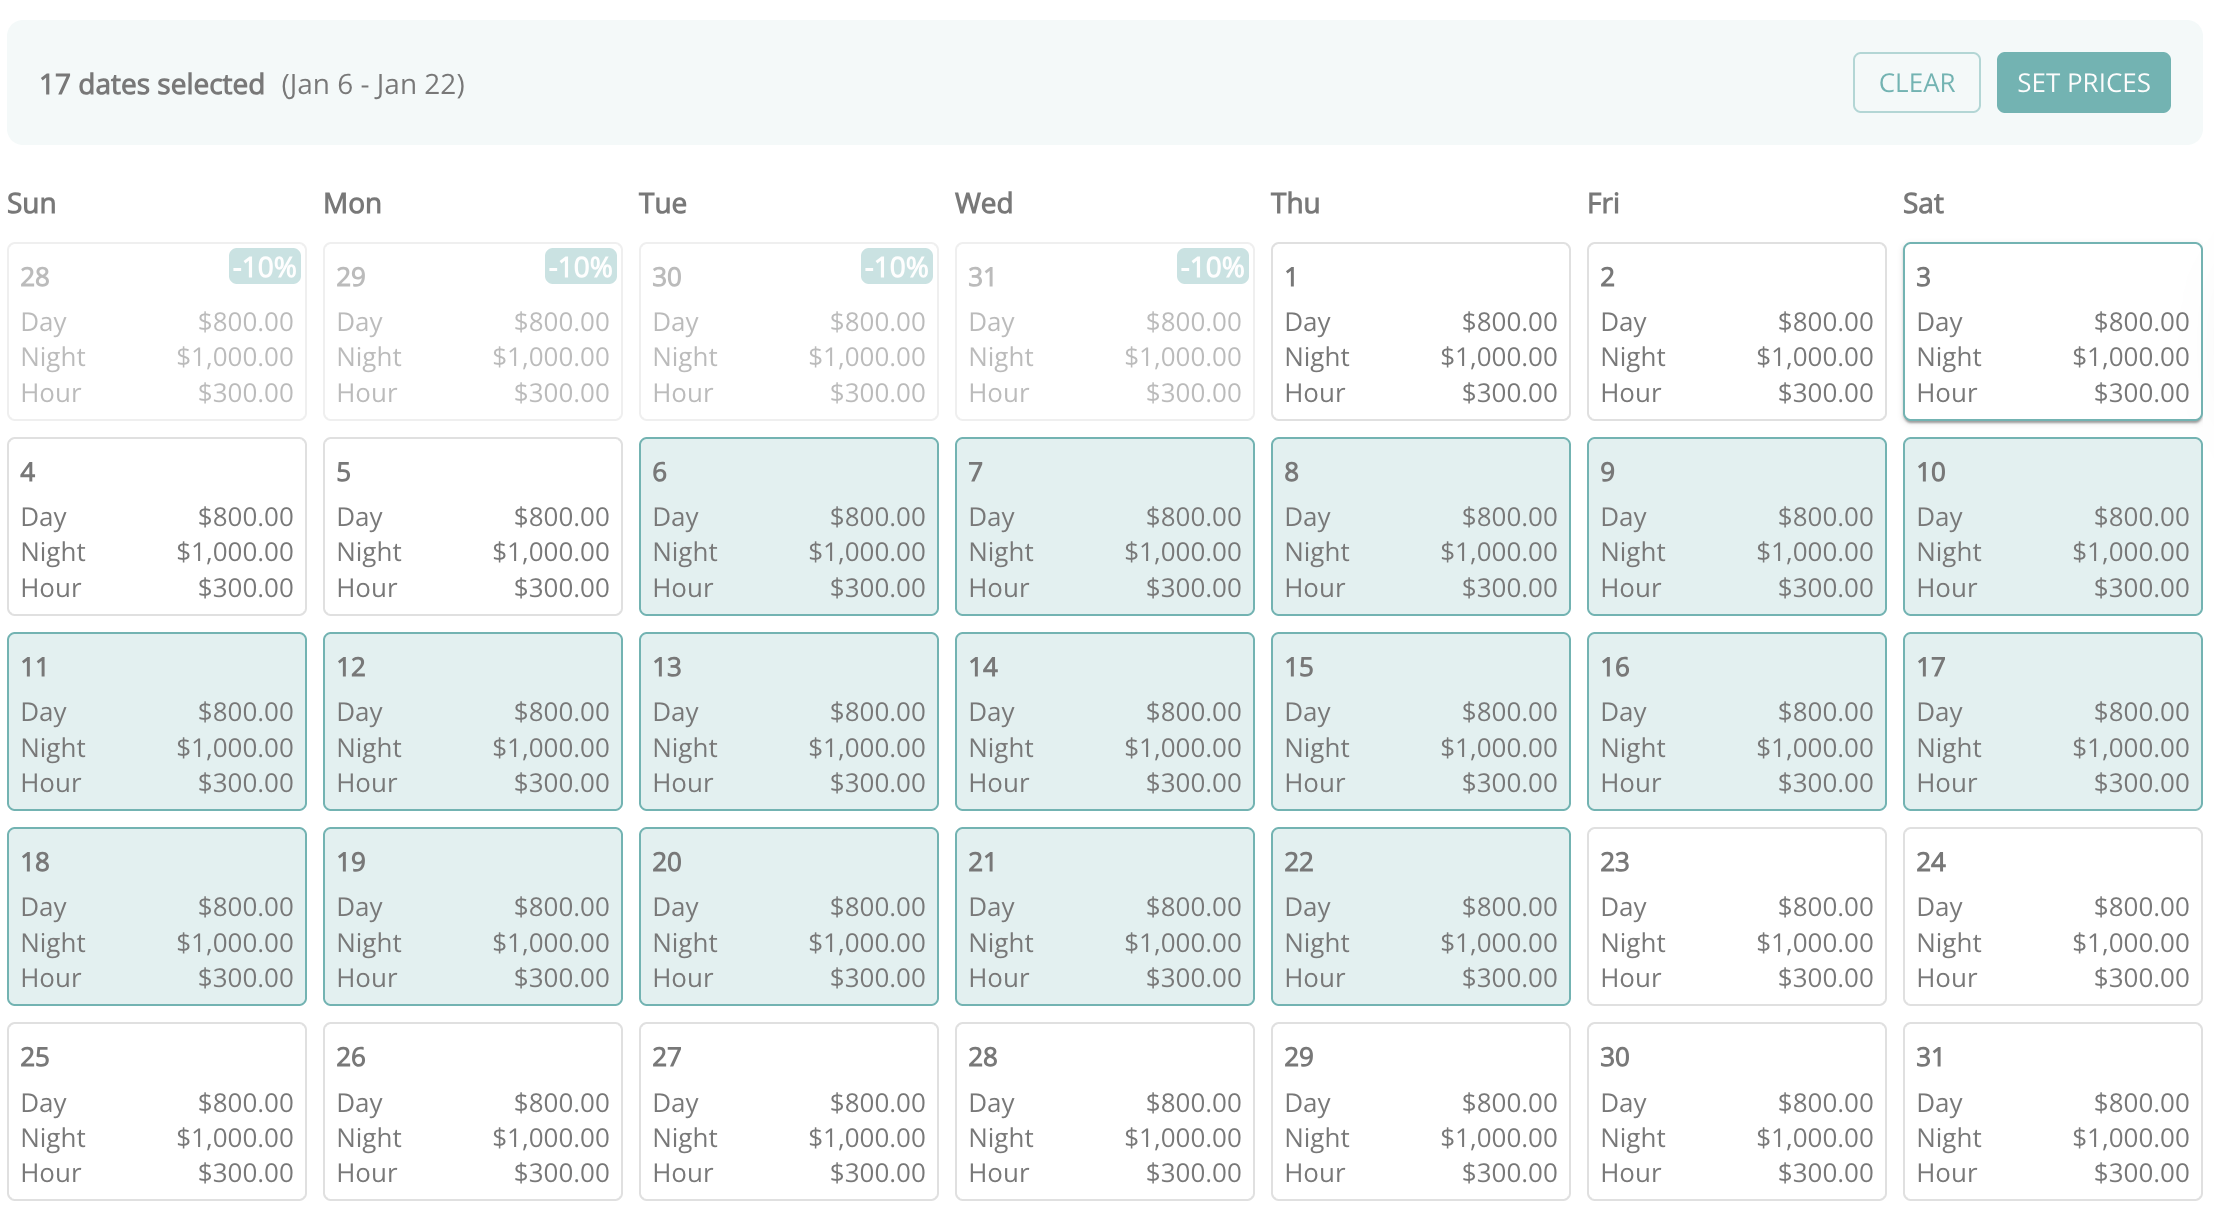Click the CLEAR button
Viewport: 2214px width, 1213px height.
pyautogui.click(x=1916, y=82)
